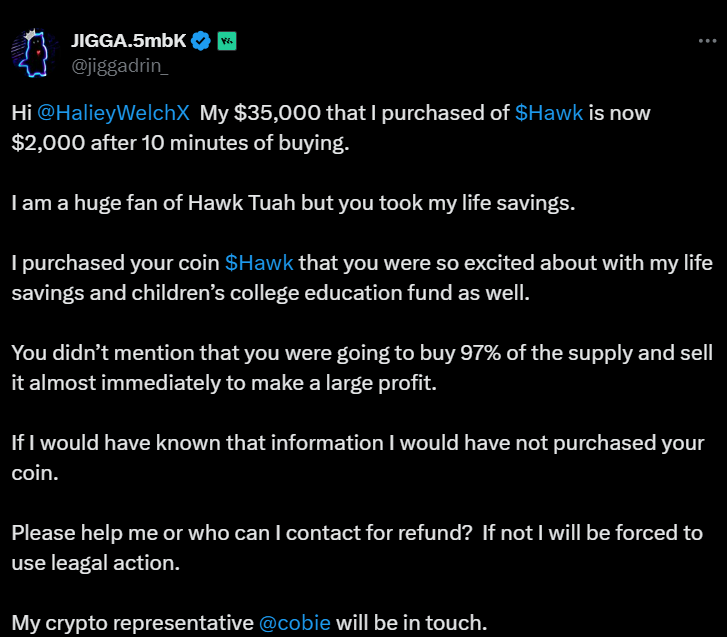Viewport: 727px width, 637px height.
Task: Click the "97% of the supply" line
Action: click(x=362, y=353)
